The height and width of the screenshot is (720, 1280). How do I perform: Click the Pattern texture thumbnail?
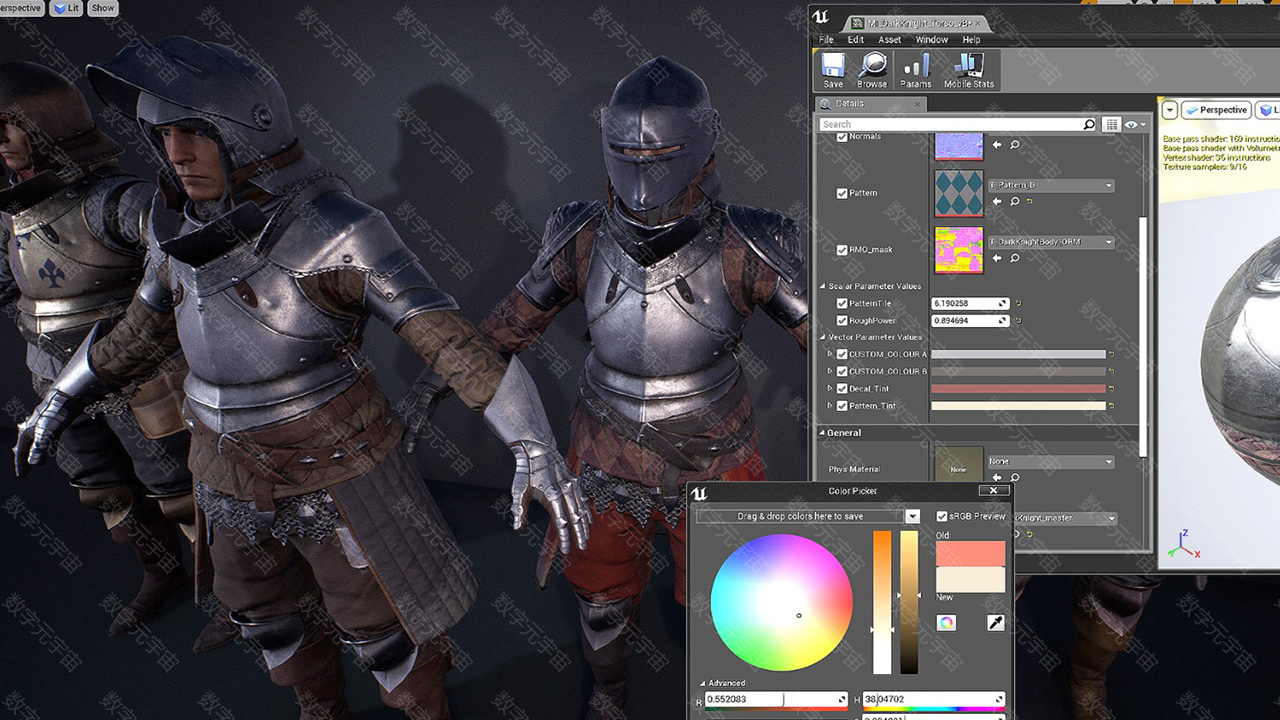959,193
